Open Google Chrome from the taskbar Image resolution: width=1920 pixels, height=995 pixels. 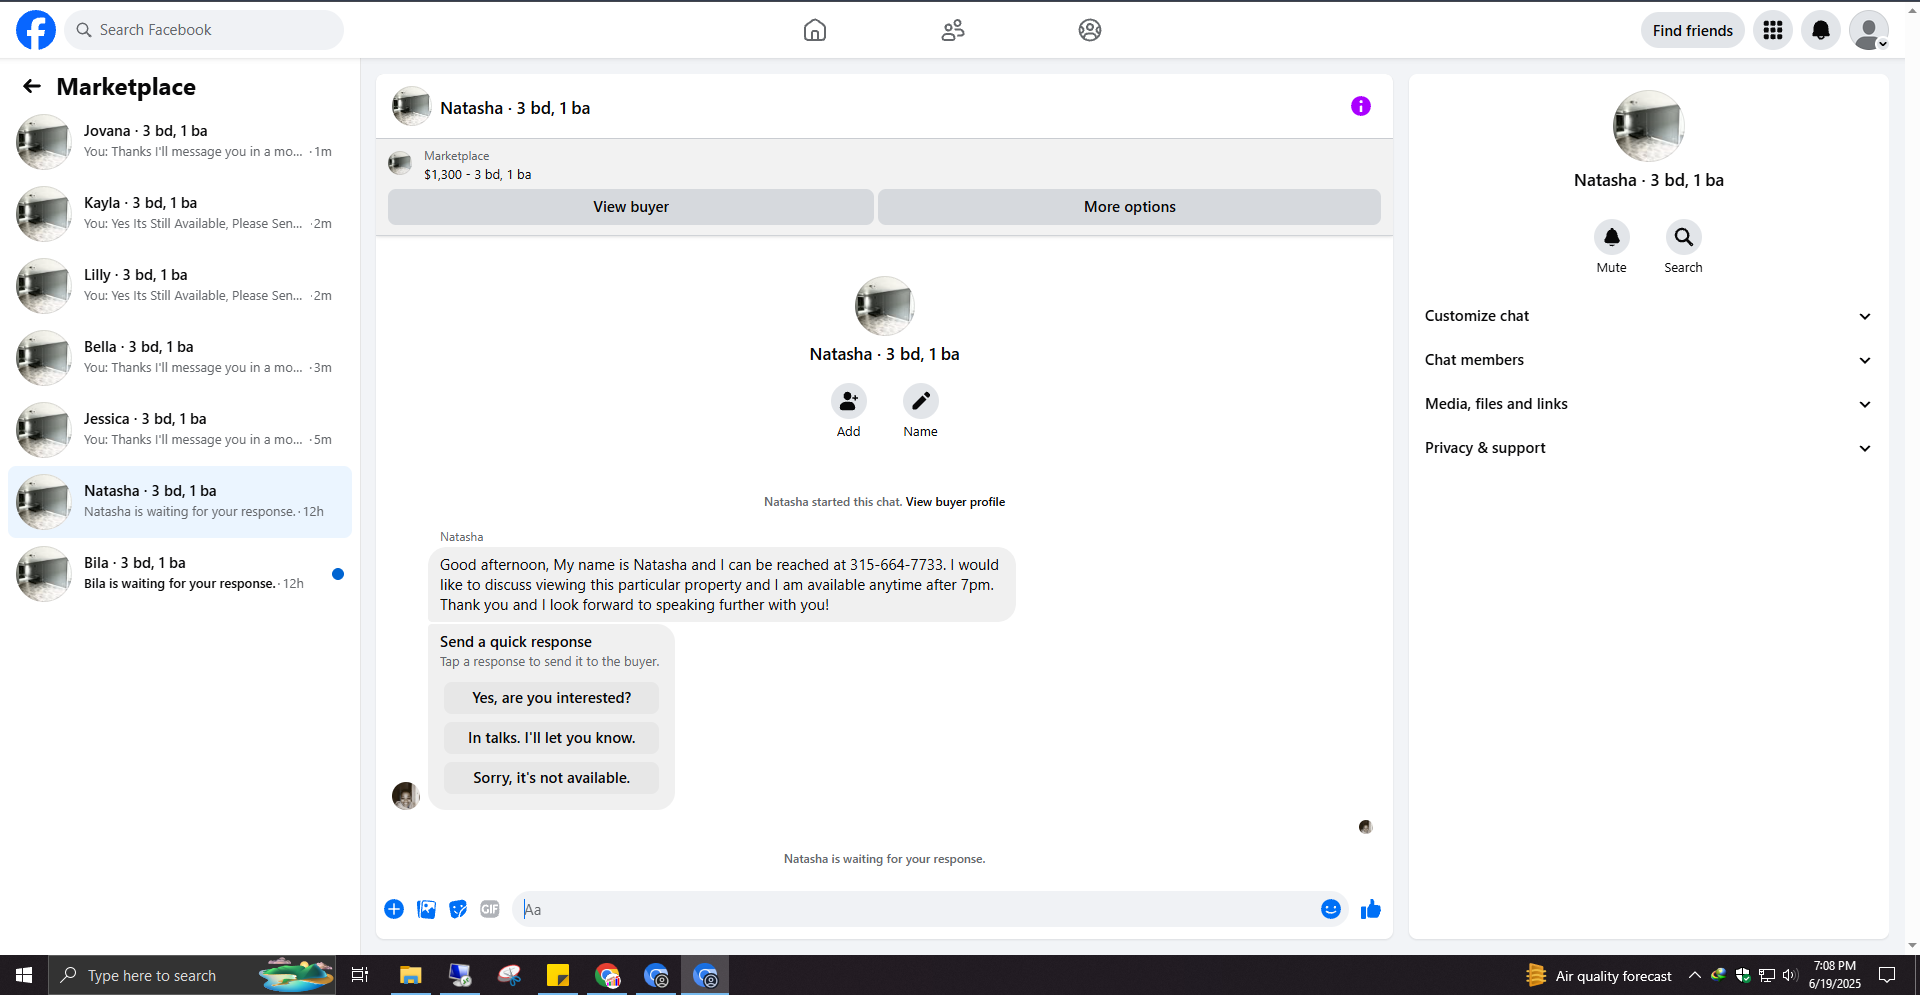pos(607,975)
